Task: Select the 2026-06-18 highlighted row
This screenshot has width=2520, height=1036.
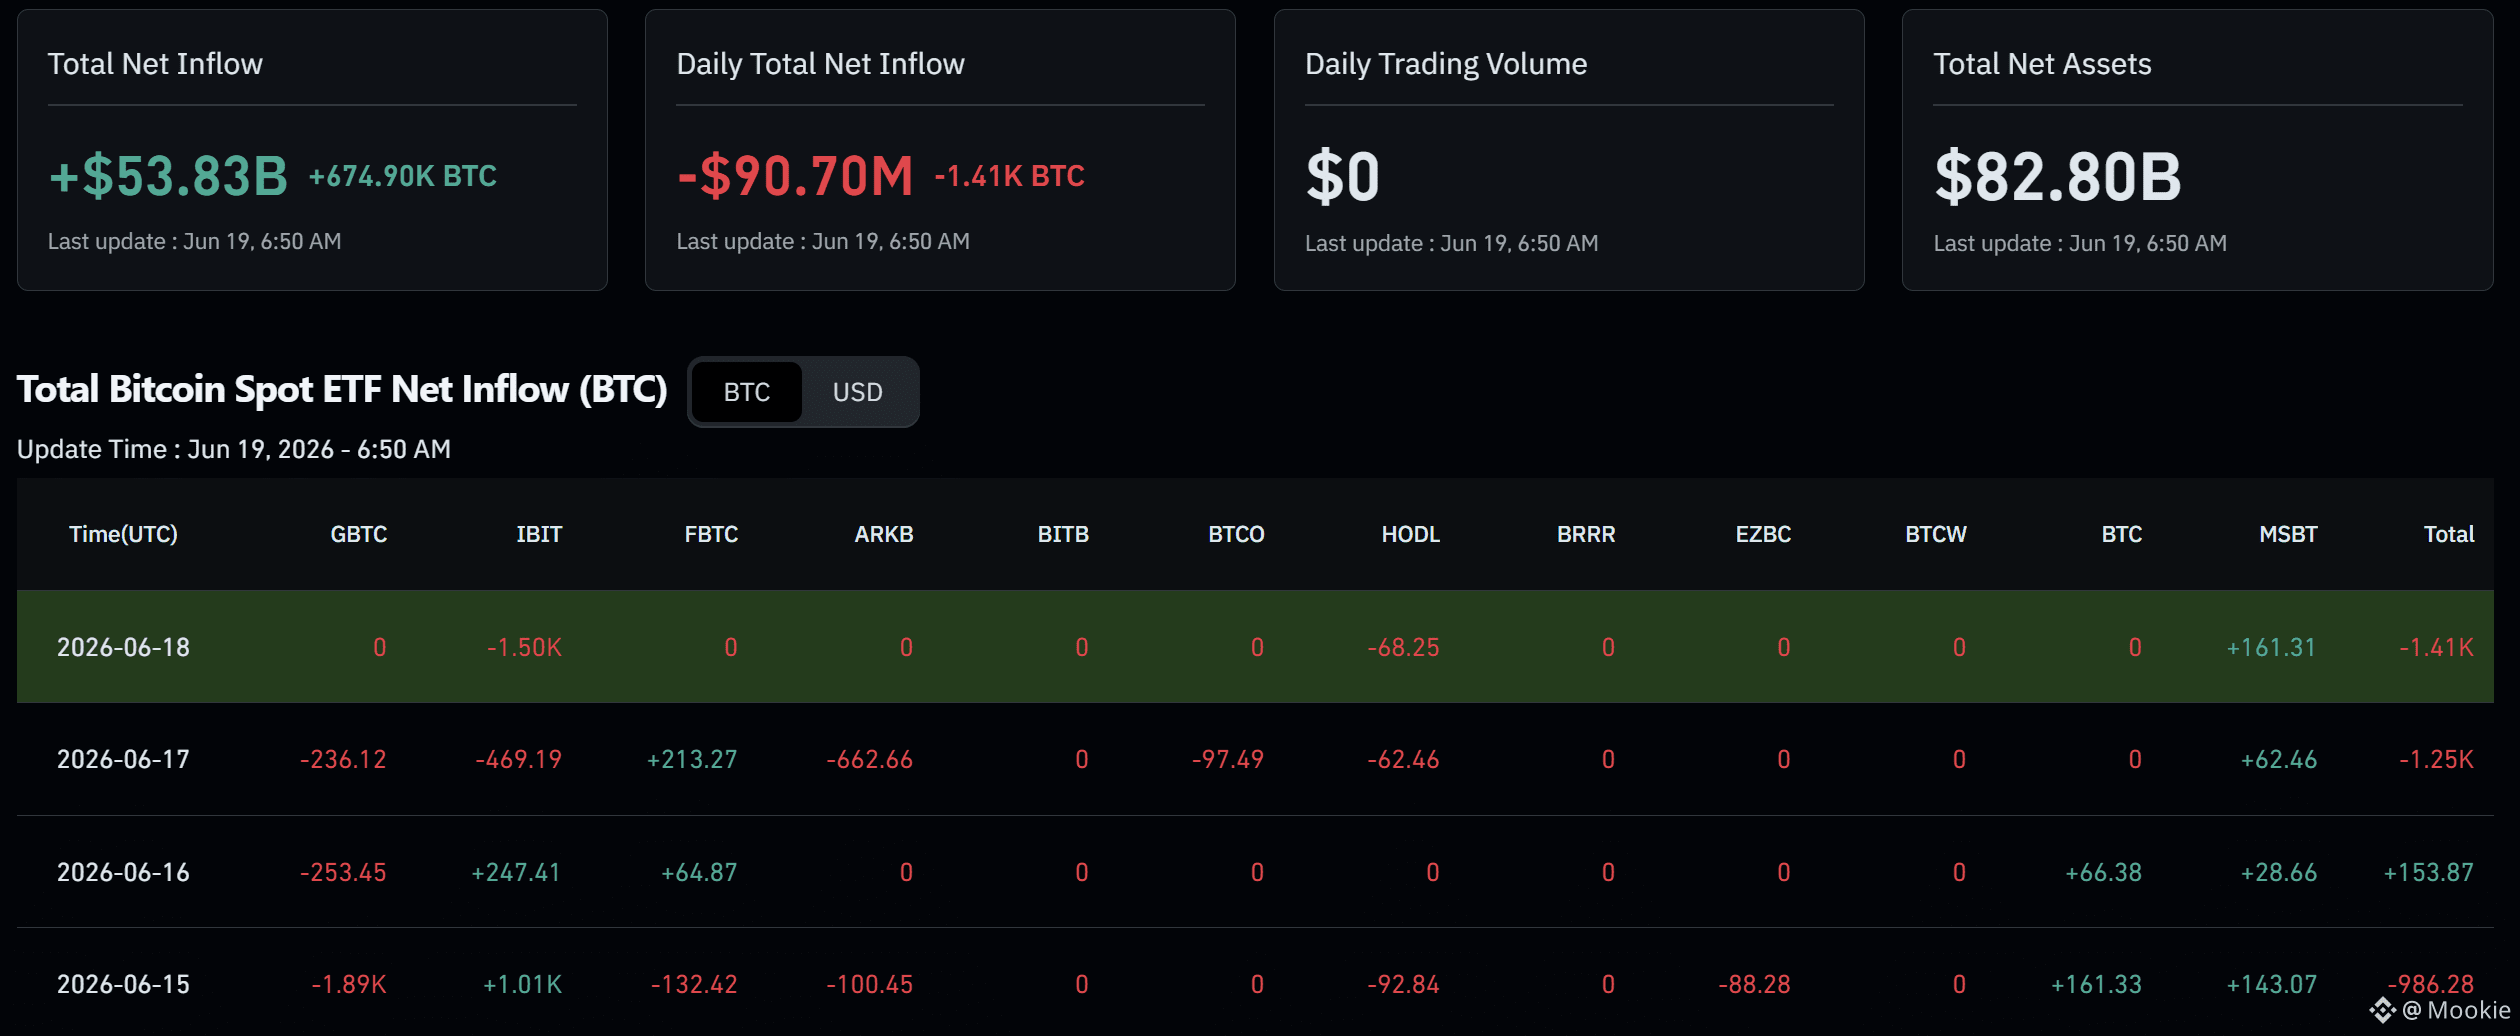Action: [x=1255, y=647]
